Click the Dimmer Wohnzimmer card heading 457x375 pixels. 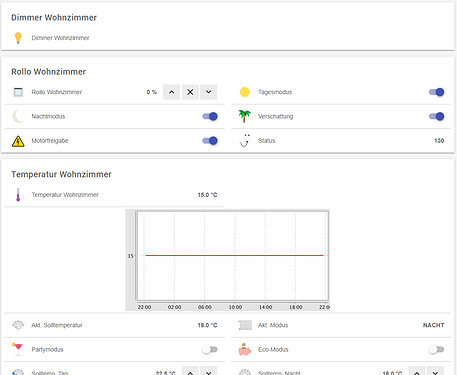54,17
